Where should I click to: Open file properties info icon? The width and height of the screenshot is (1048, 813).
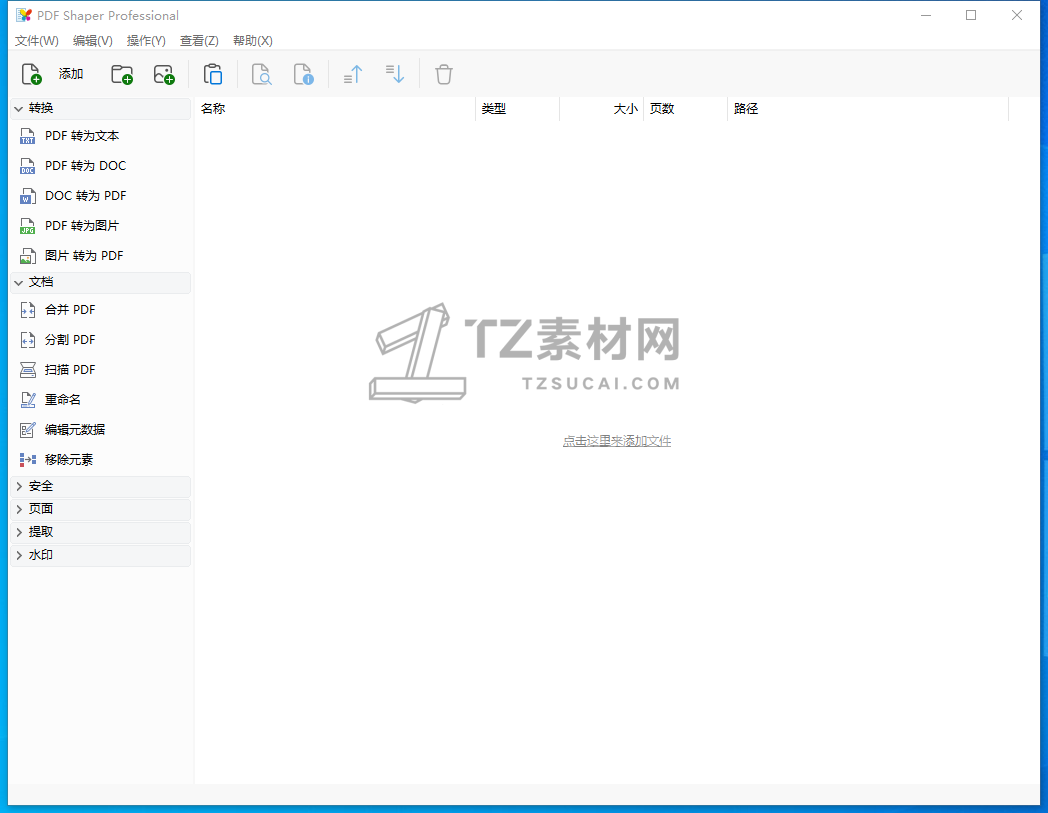coord(303,74)
